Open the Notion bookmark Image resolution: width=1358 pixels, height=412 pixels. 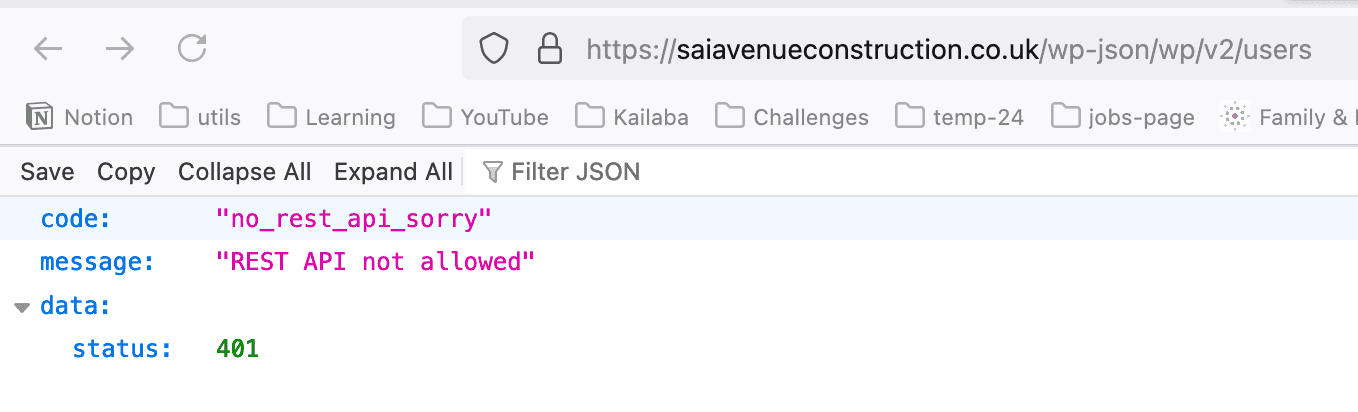point(79,118)
